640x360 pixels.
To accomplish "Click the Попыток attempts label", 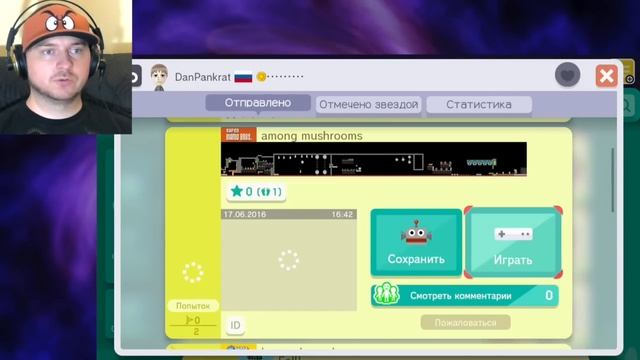I will (x=193, y=306).
